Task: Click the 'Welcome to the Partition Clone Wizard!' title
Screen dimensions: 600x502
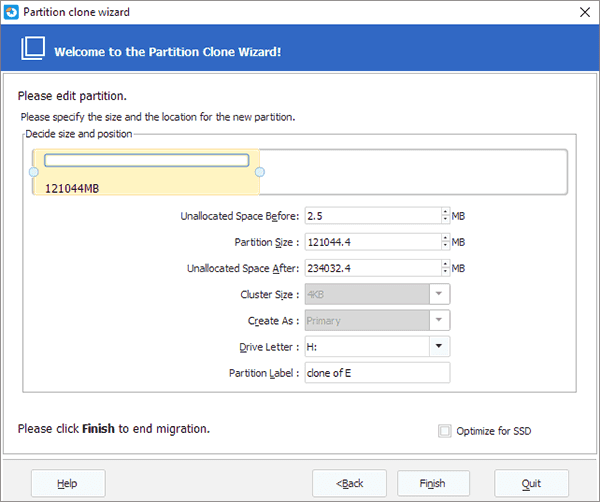Action: pos(168,52)
